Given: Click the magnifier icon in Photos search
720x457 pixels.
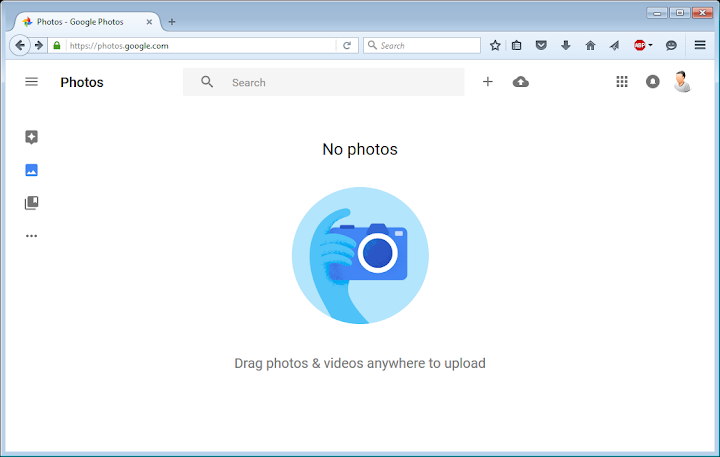Looking at the screenshot, I should tap(207, 82).
